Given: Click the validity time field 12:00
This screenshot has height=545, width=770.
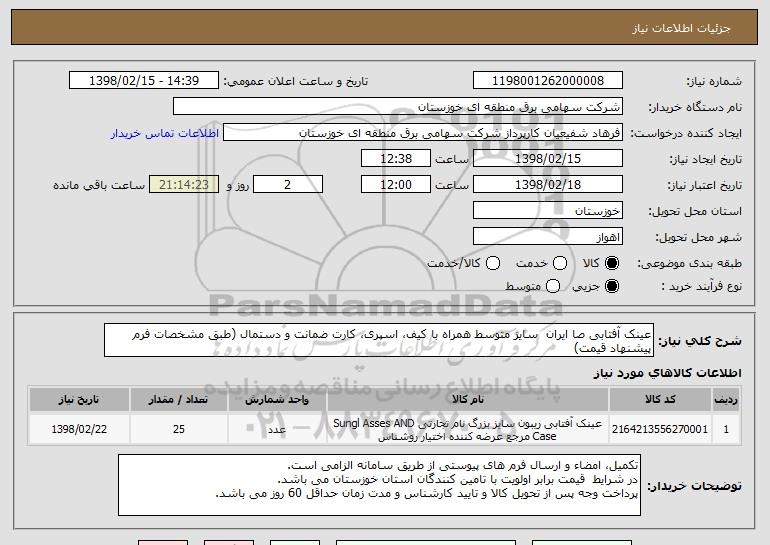Looking at the screenshot, I should [396, 185].
